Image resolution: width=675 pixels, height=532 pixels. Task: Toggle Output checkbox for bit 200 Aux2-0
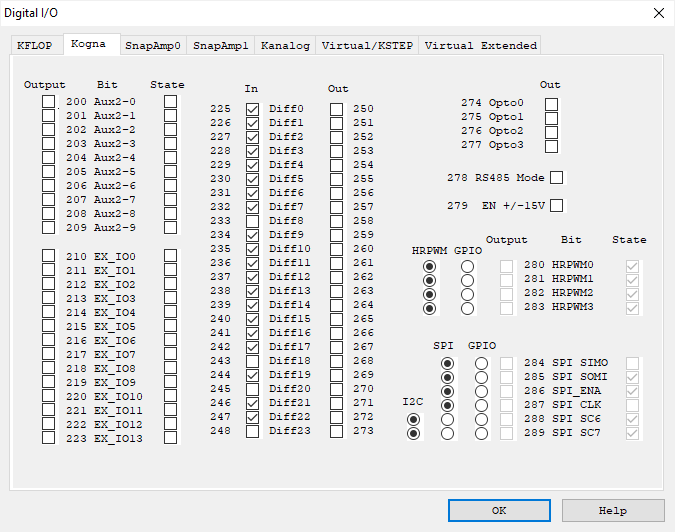[x=49, y=102]
